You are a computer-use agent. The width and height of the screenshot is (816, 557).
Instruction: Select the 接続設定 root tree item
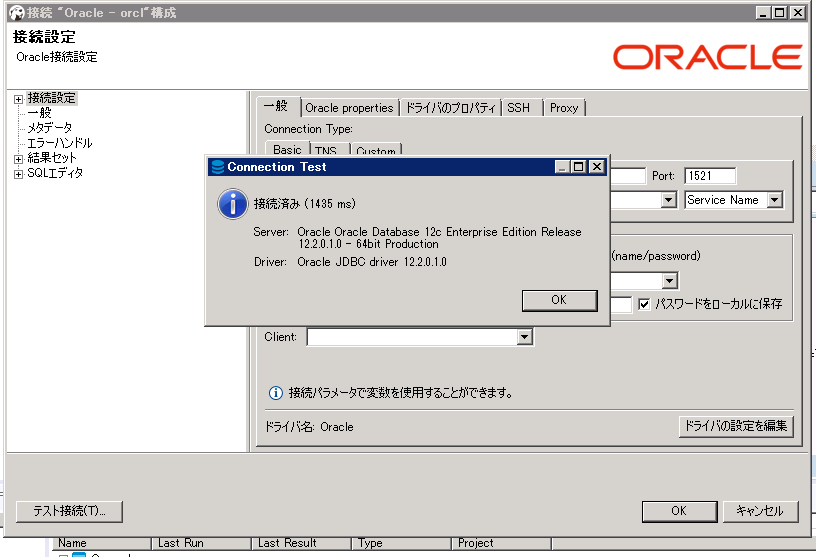point(52,98)
